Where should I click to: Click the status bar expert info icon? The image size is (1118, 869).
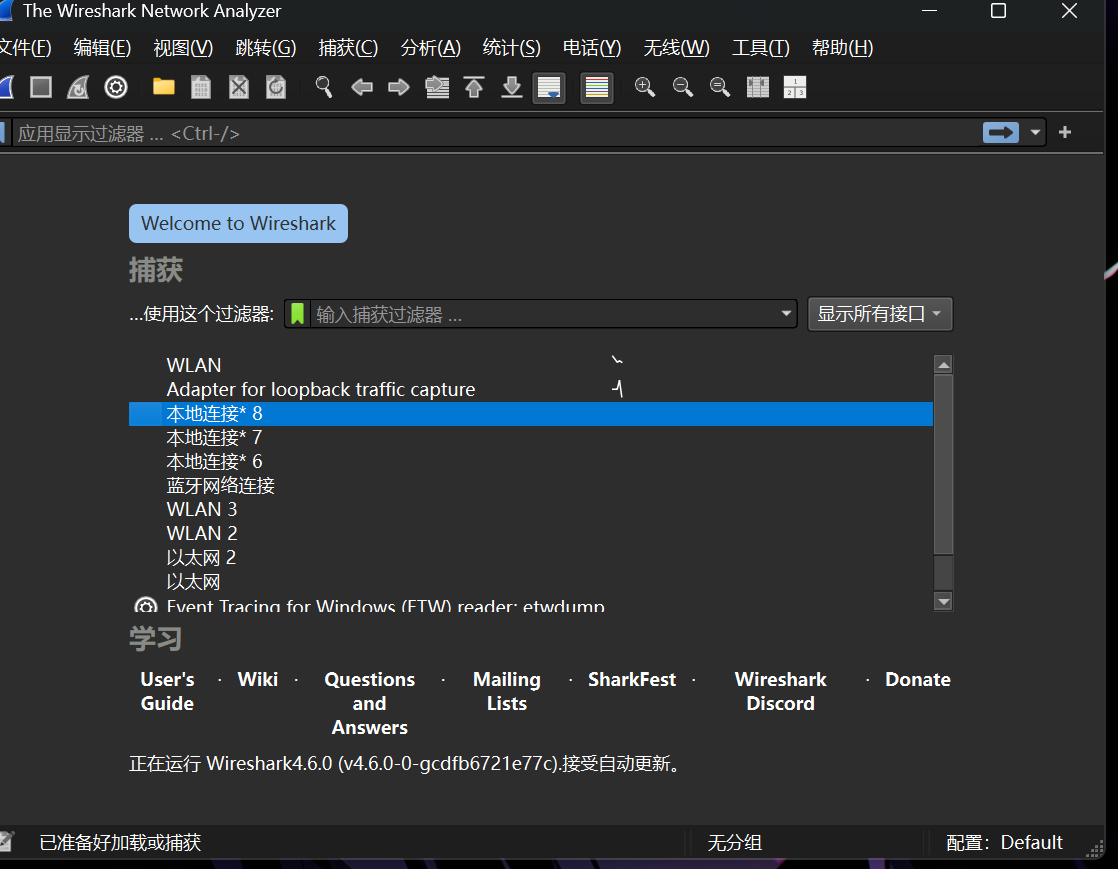[x=6, y=843]
